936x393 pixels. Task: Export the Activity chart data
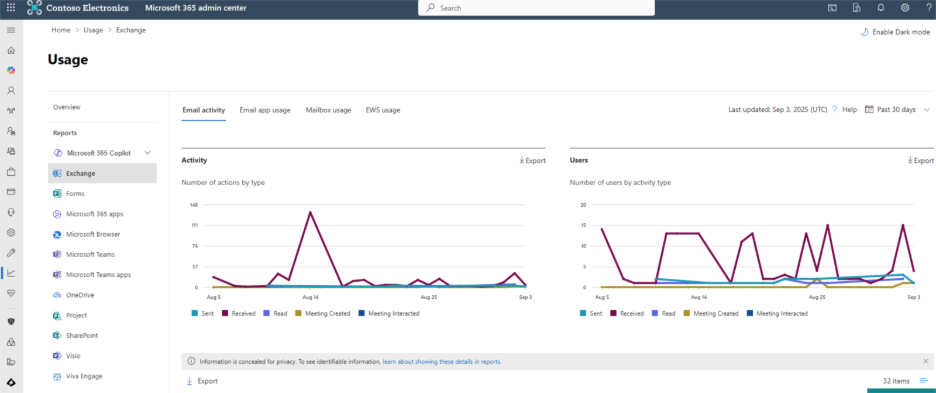point(532,161)
